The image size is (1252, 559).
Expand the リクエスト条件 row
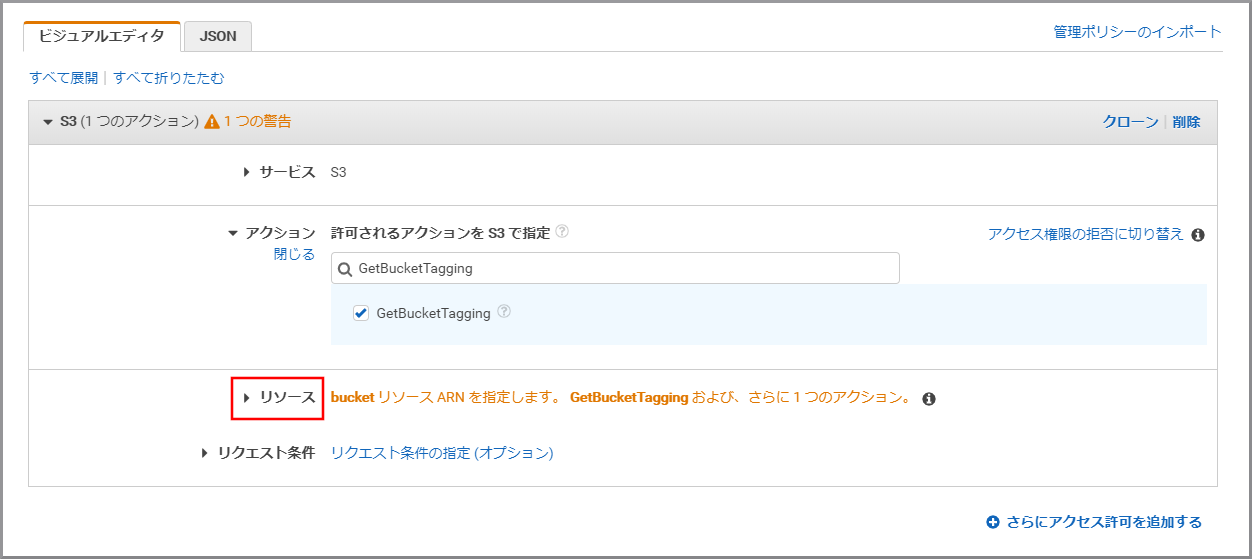204,453
